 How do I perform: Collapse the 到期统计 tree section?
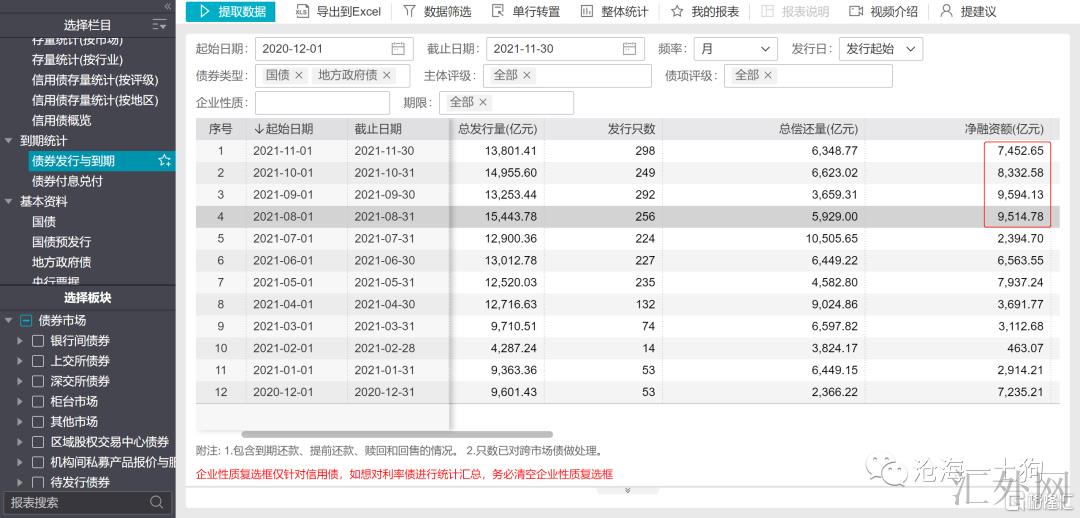pyautogui.click(x=9, y=141)
